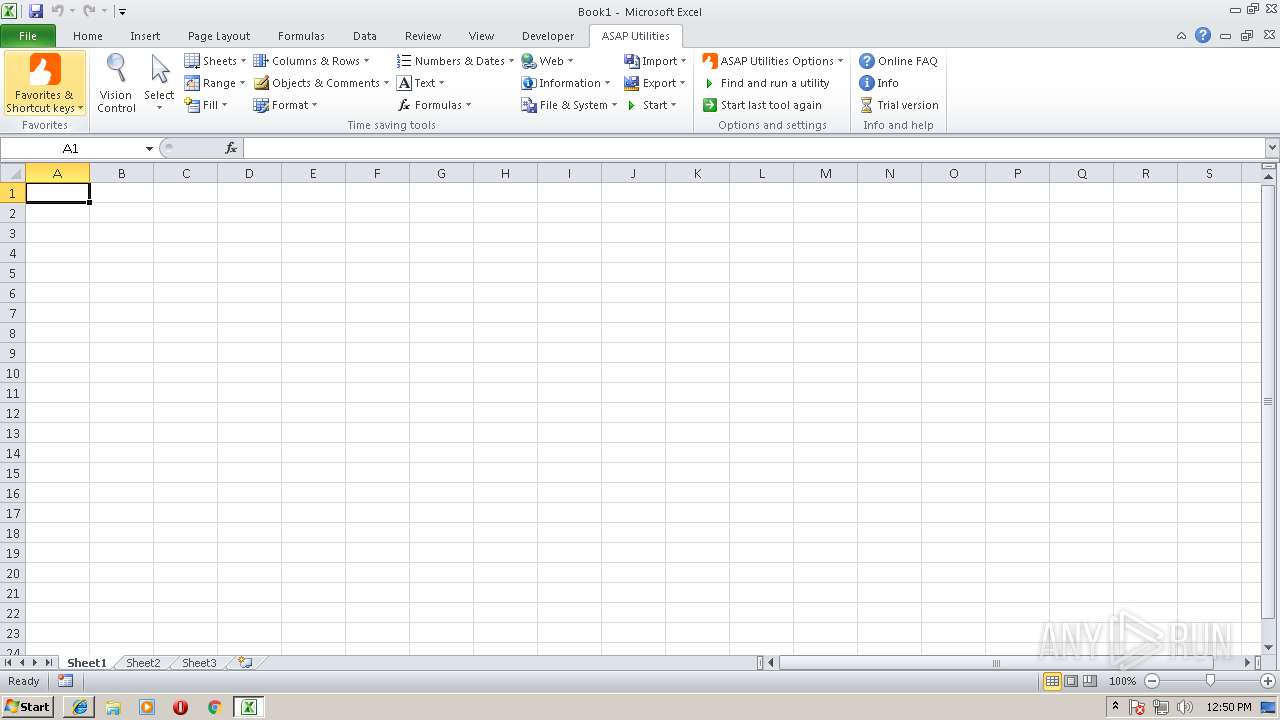
Task: Open the Select tool menu
Action: point(159,84)
